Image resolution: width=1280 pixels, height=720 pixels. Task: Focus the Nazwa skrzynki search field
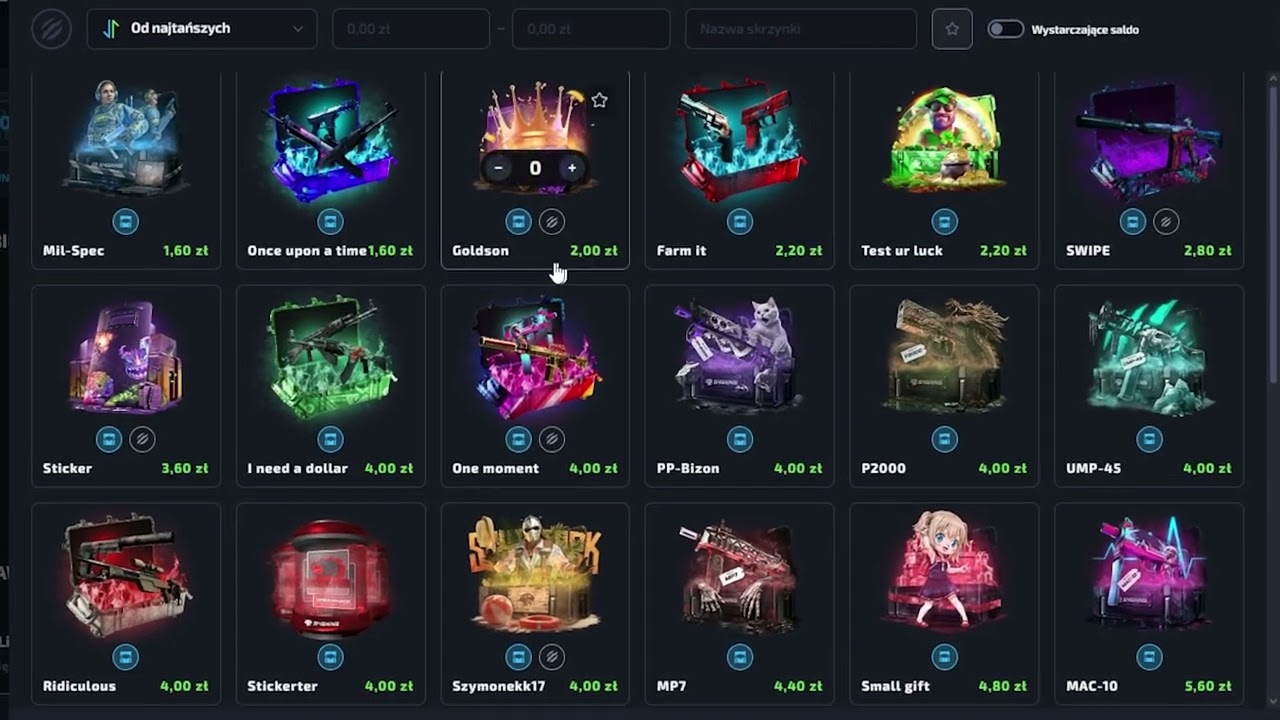(801, 29)
